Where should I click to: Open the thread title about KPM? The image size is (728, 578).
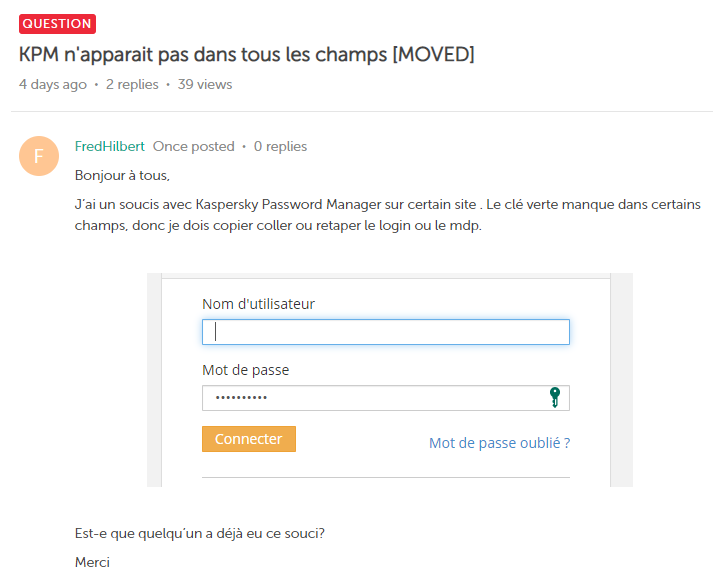246,54
